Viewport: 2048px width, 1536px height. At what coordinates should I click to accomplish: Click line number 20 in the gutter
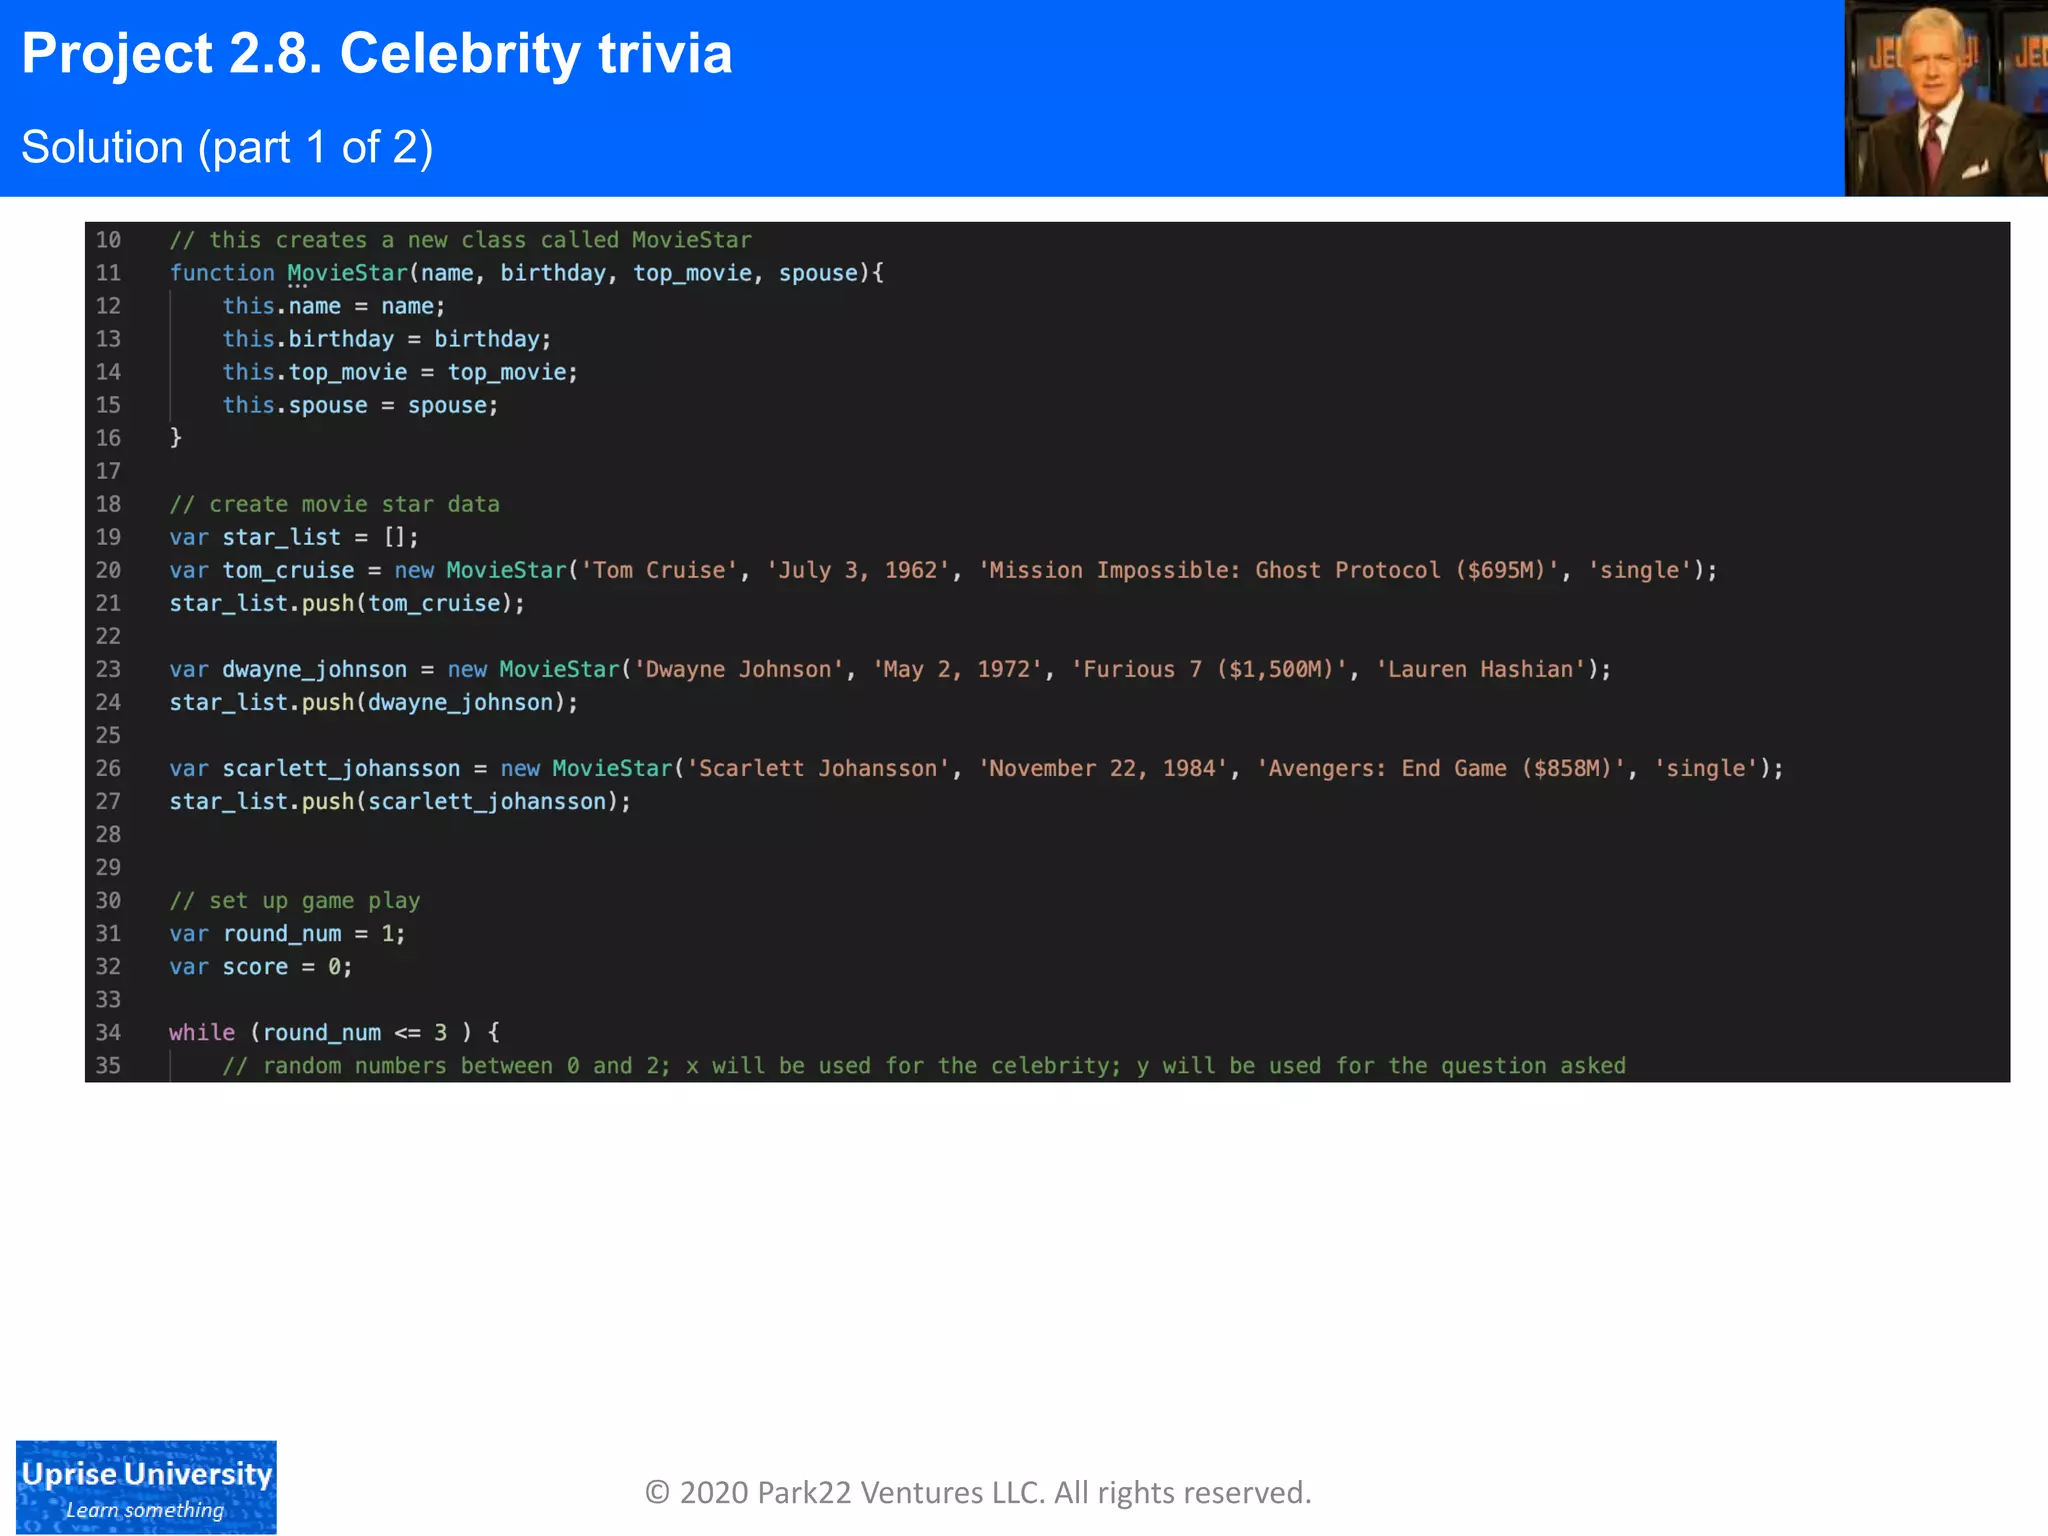point(108,570)
